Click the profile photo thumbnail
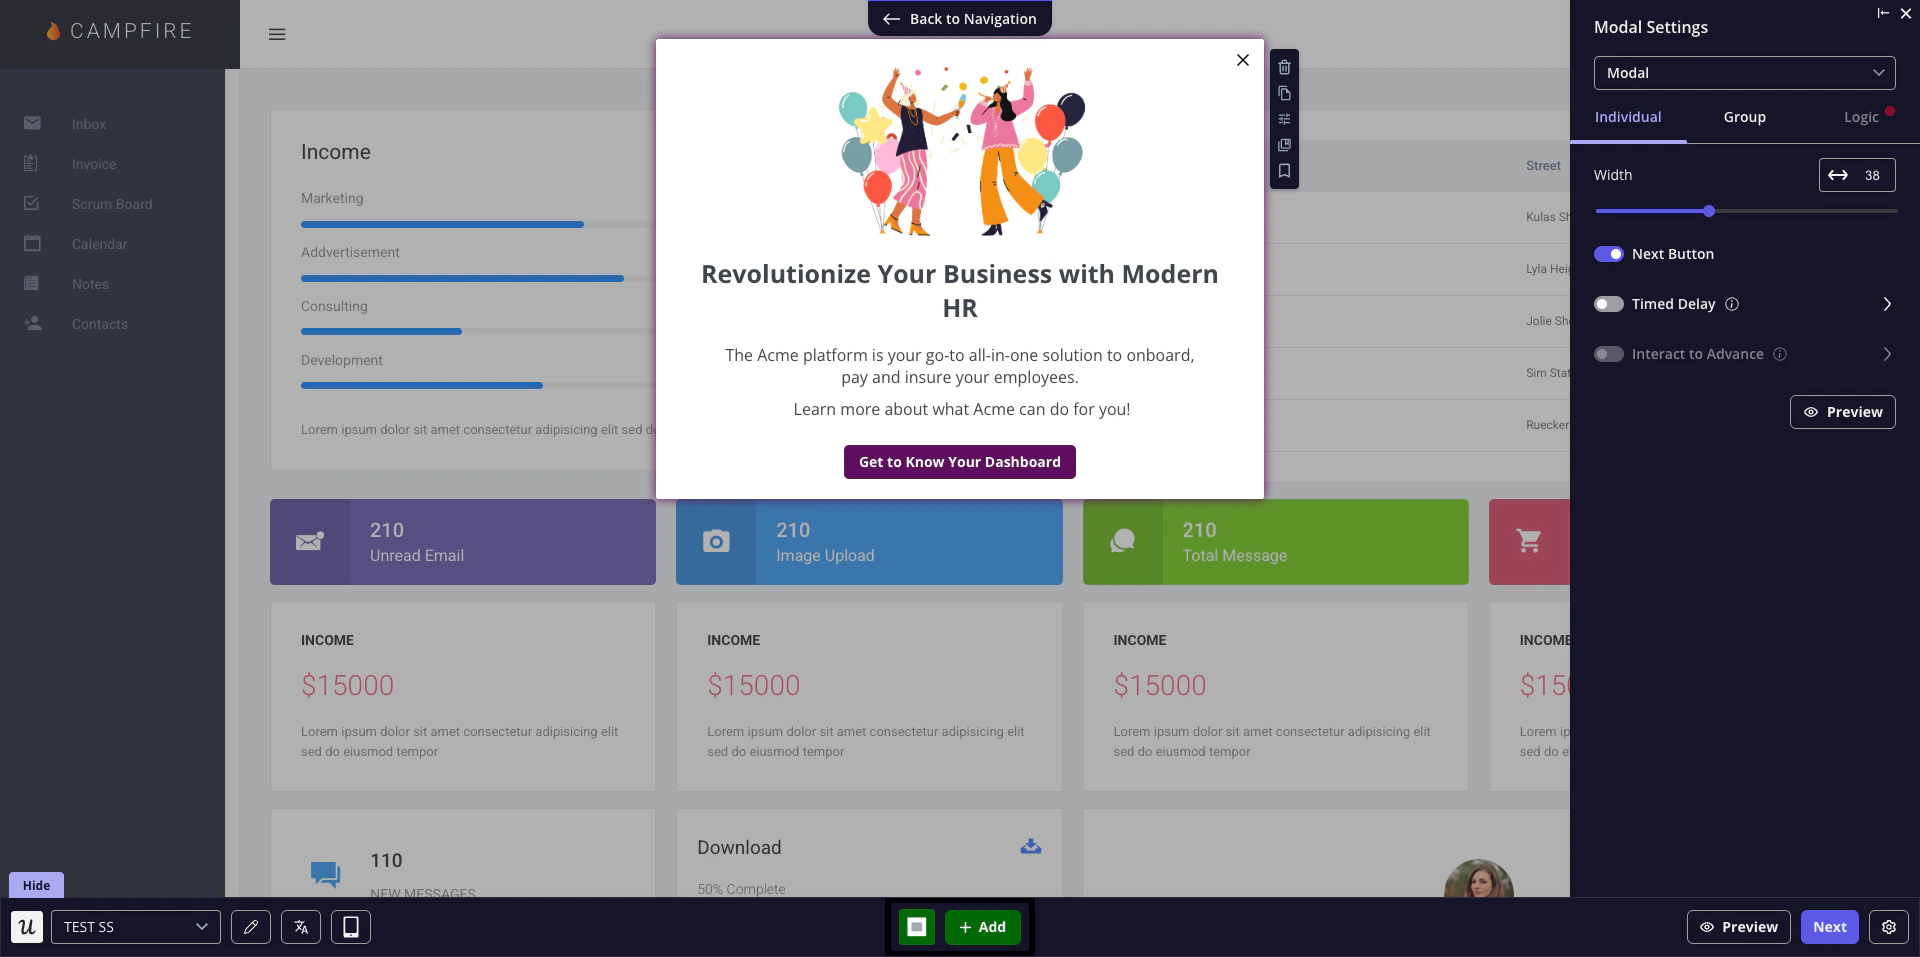This screenshot has height=957, width=1920. (x=1478, y=878)
